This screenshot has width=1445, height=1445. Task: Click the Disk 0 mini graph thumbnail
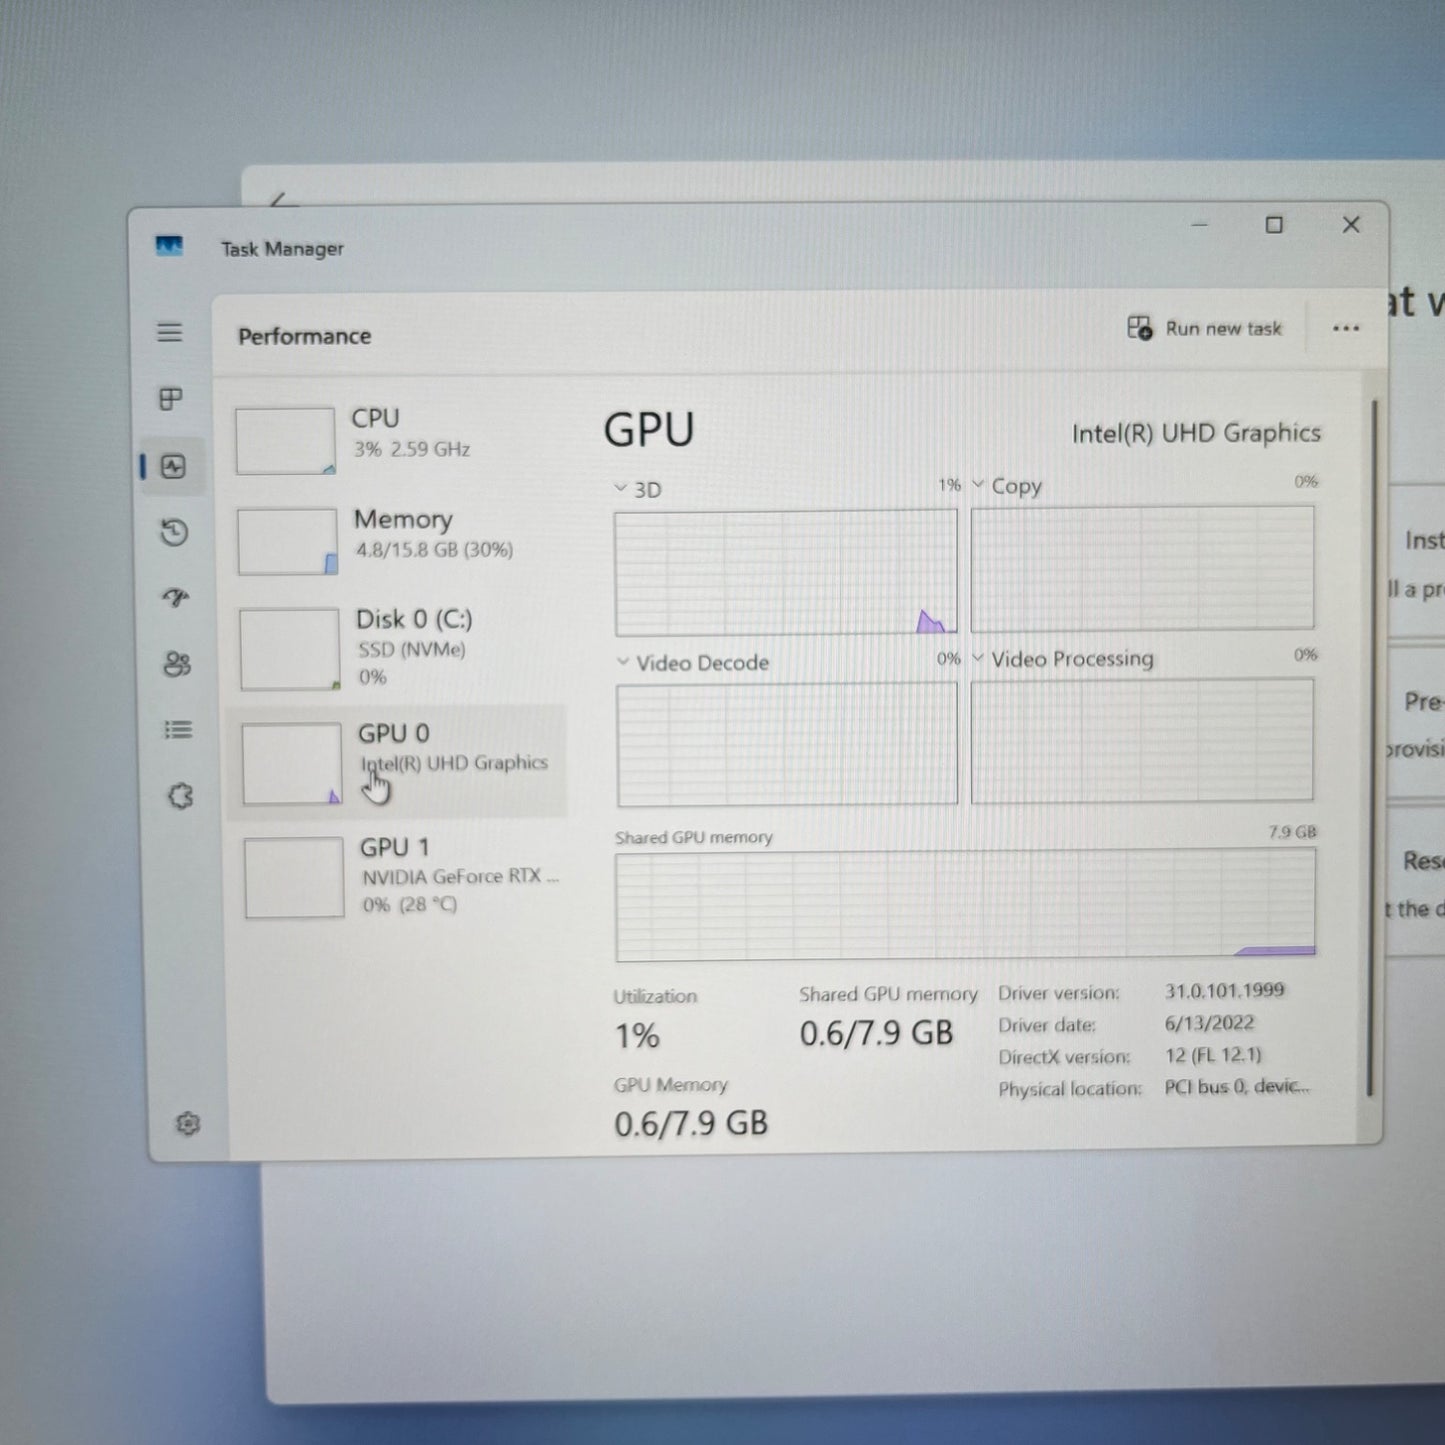click(x=290, y=650)
